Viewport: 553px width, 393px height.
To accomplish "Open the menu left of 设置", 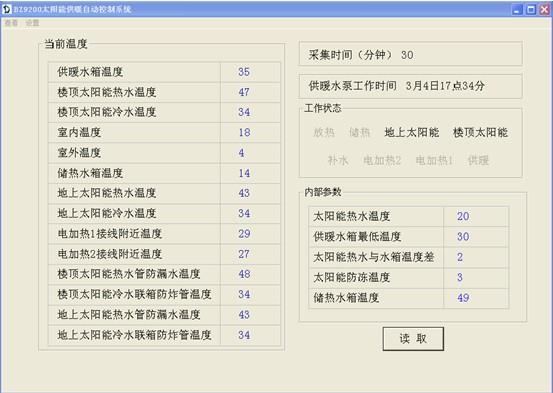I will pyautogui.click(x=11, y=23).
